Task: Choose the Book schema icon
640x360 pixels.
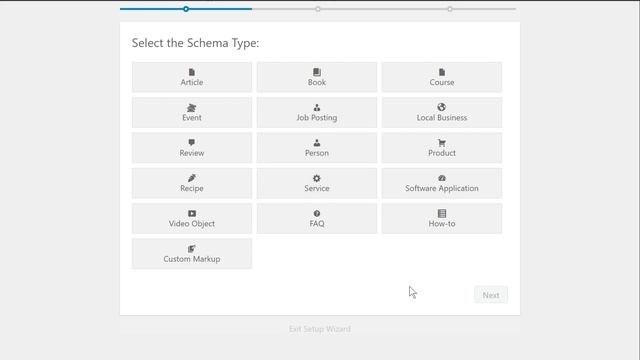Action: (317, 72)
